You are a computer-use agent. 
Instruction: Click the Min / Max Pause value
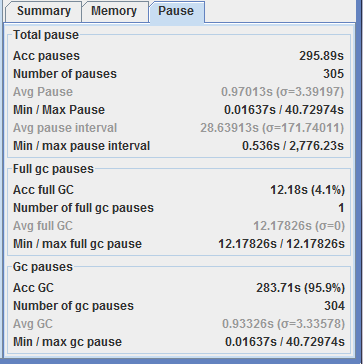coord(284,110)
